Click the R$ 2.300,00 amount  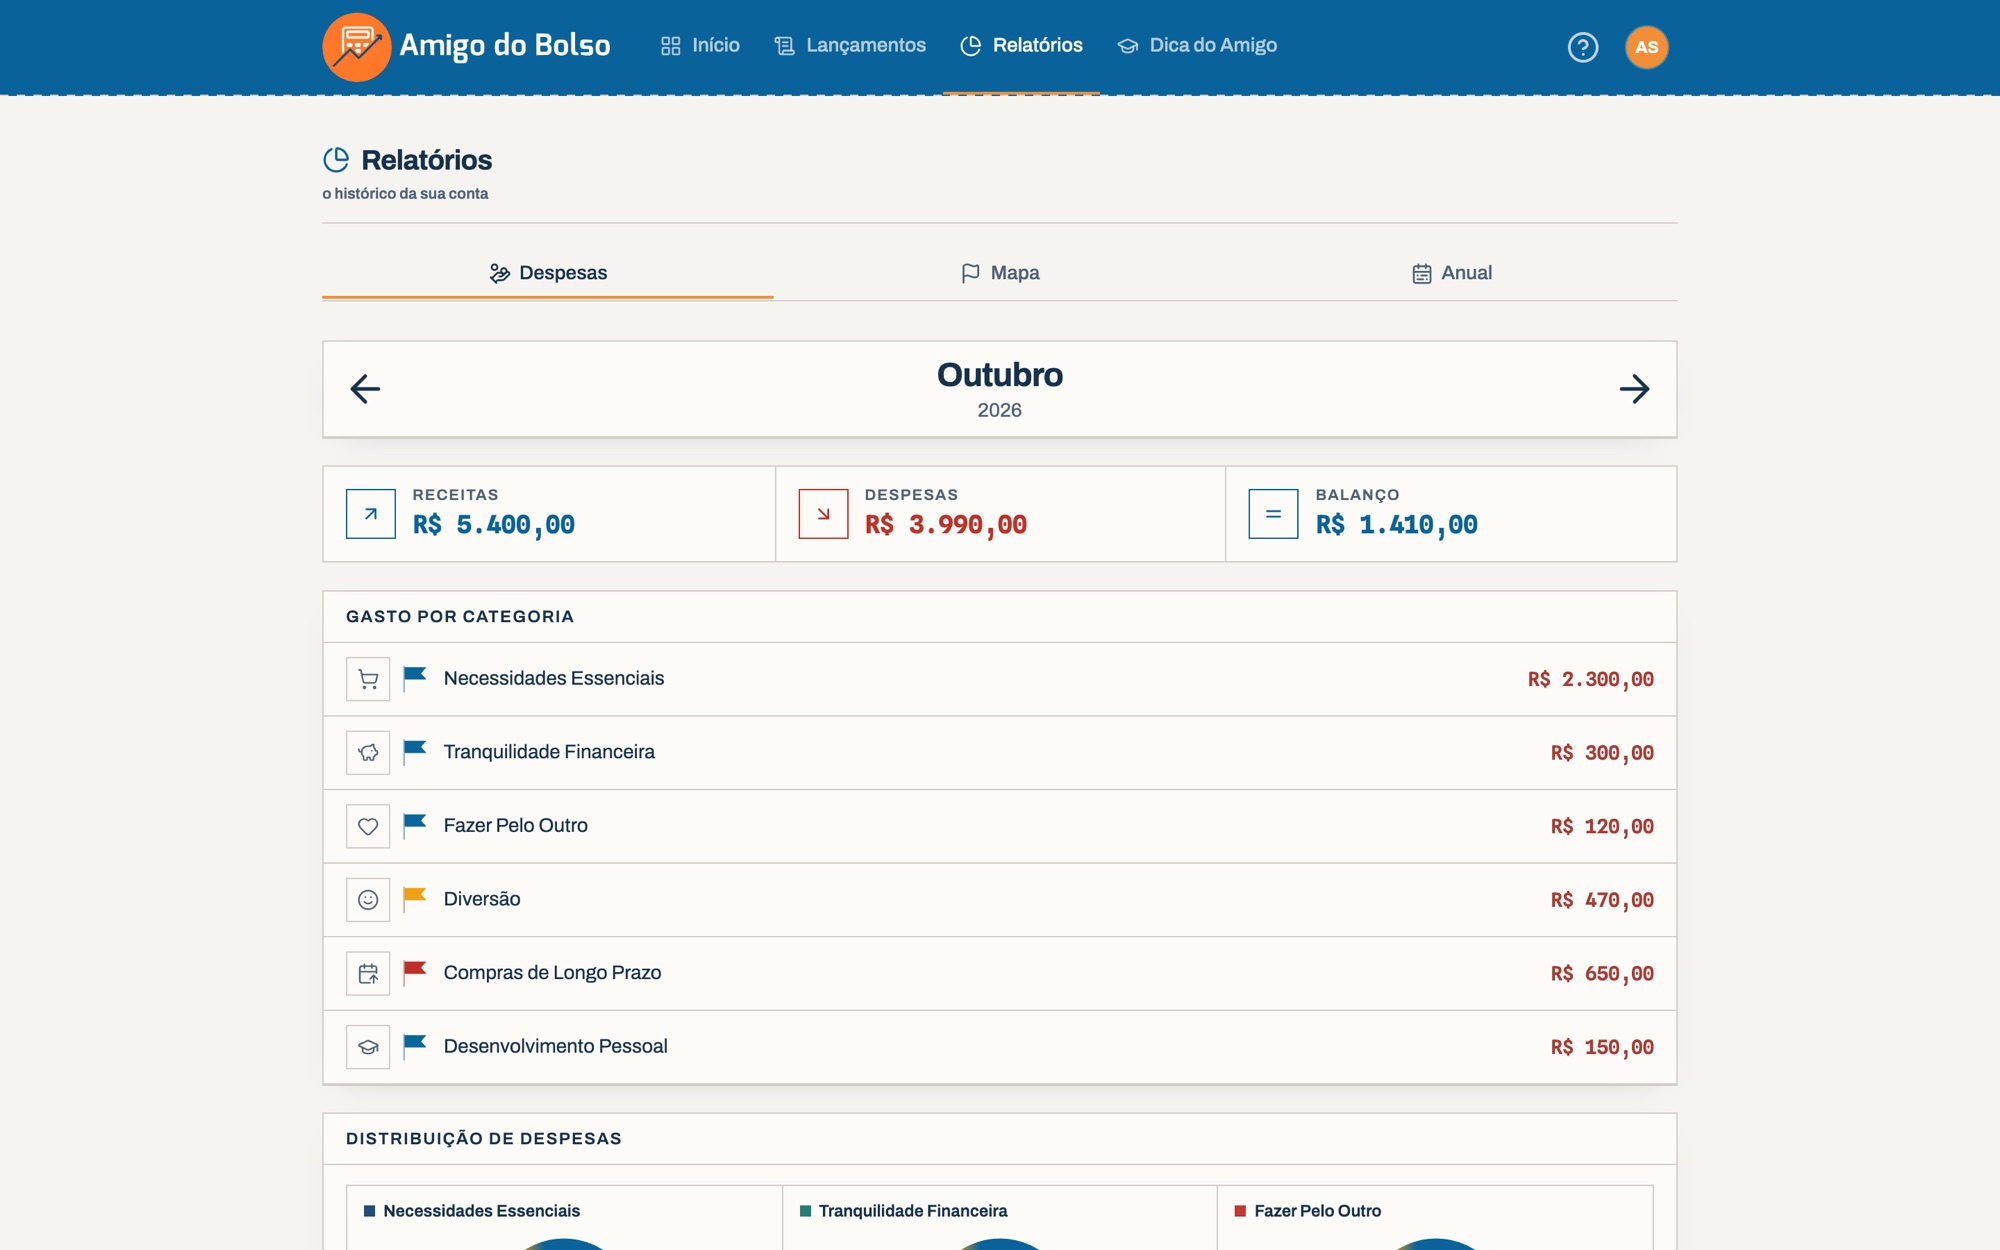tap(1591, 680)
